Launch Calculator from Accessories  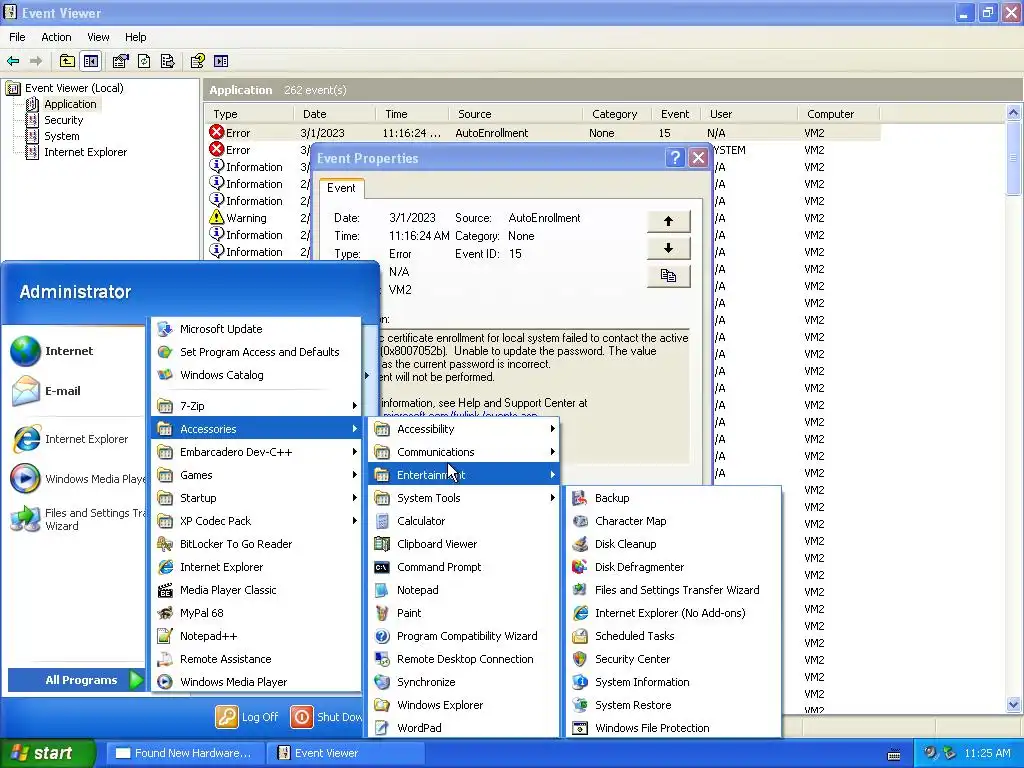[464, 521]
